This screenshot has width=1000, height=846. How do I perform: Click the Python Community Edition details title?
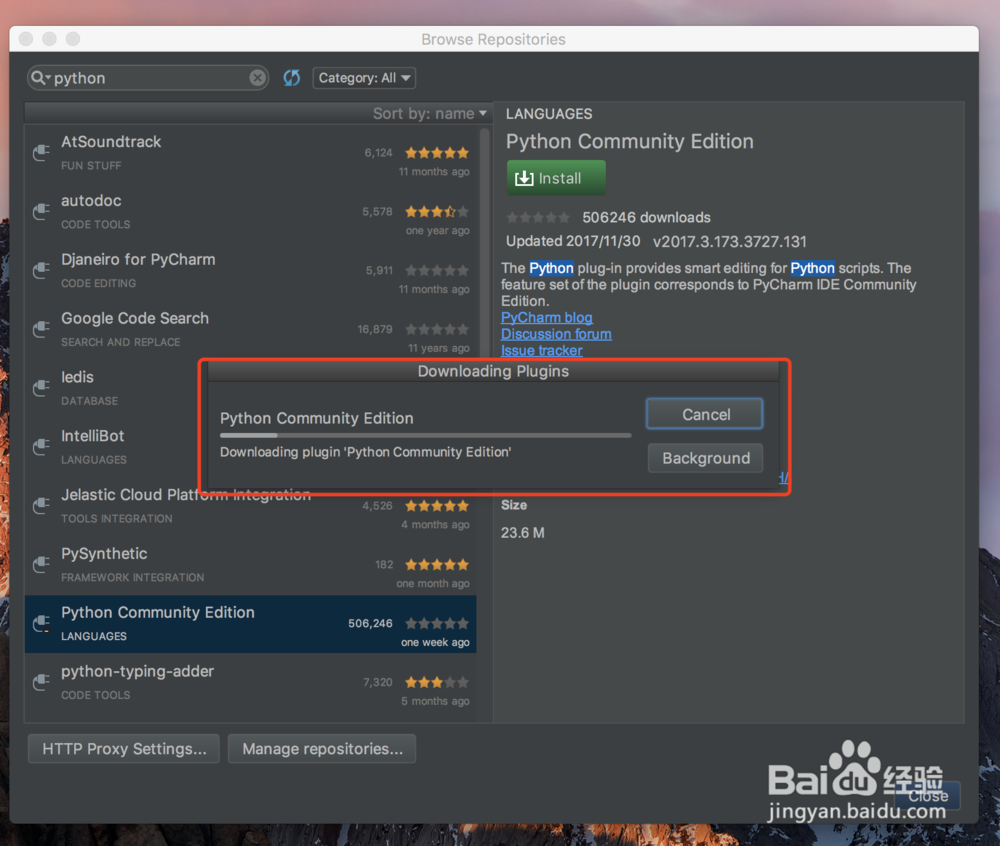pos(629,142)
